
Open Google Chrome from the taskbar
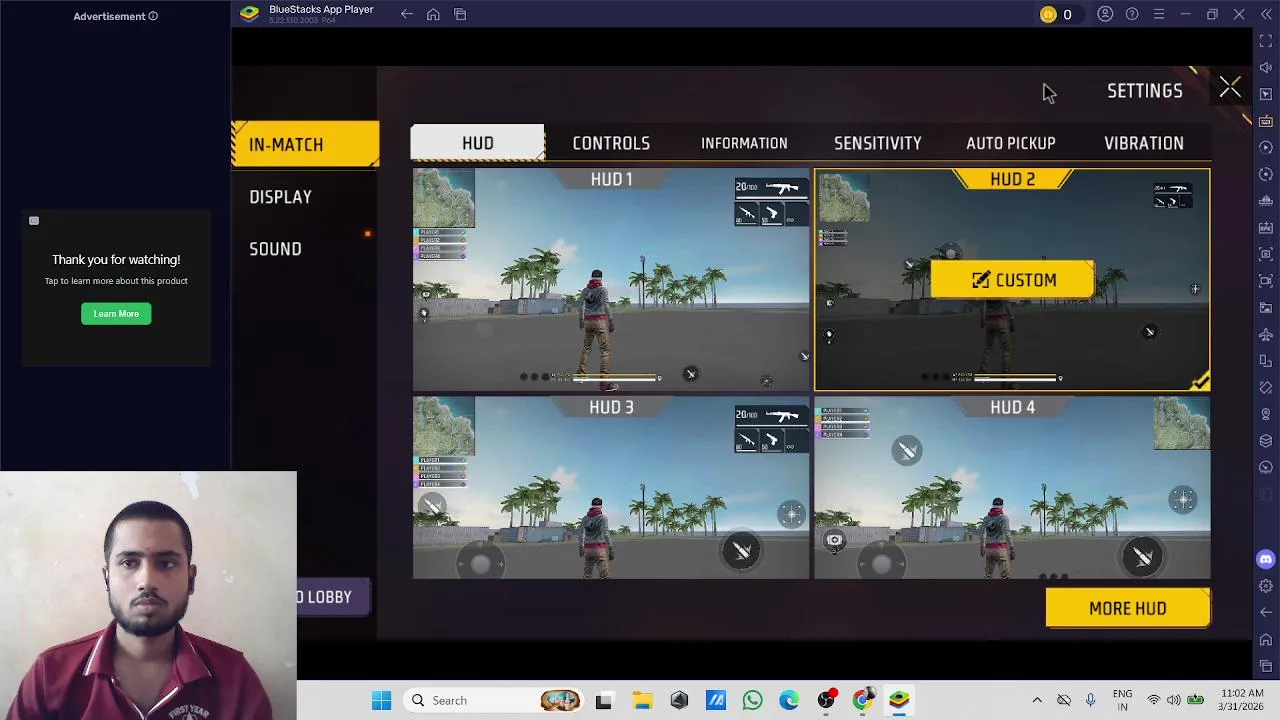click(x=862, y=700)
